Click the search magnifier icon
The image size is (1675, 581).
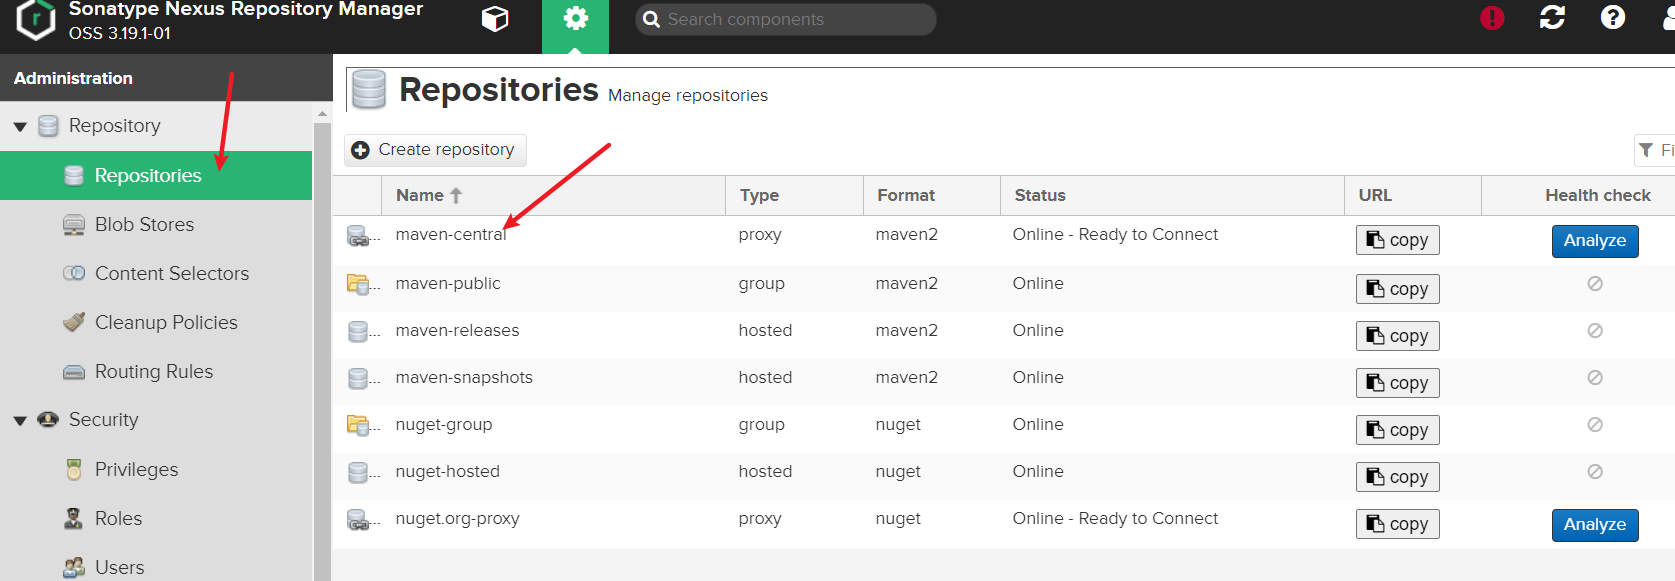point(651,19)
